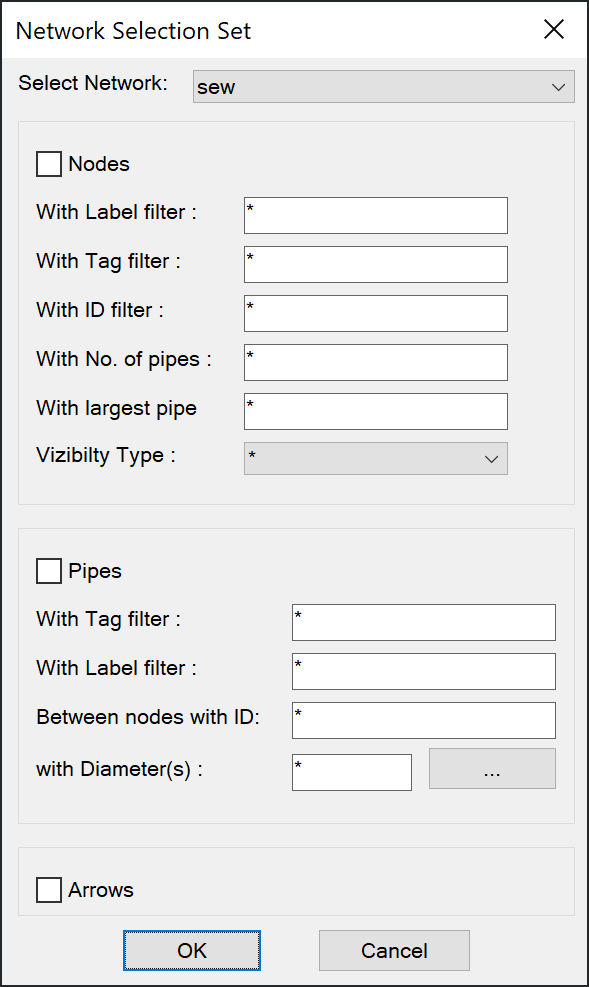The image size is (589, 987).
Task: Click the Vizibilty Type dropdown chevron
Action: (x=491, y=459)
